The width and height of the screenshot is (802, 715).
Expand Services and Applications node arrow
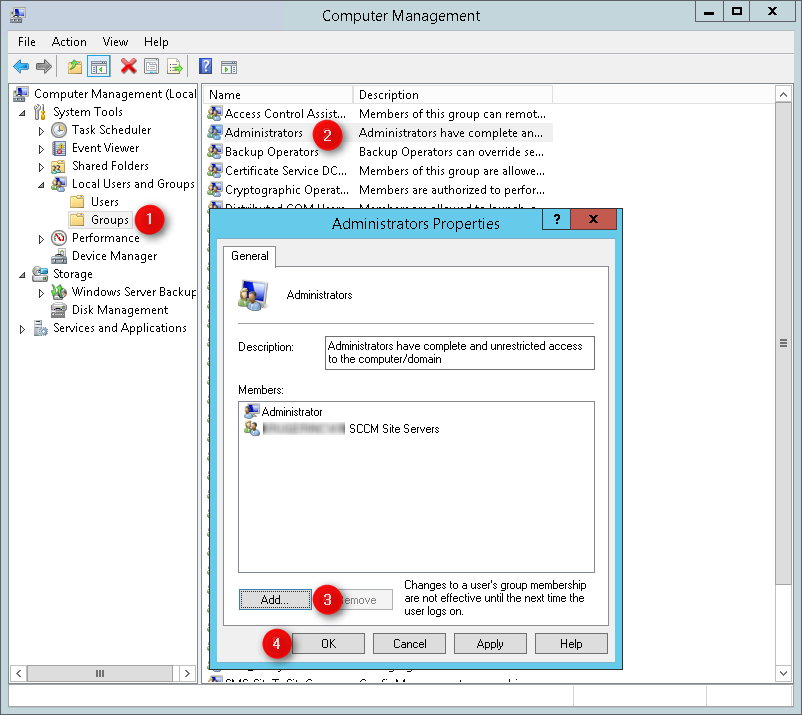coord(22,329)
